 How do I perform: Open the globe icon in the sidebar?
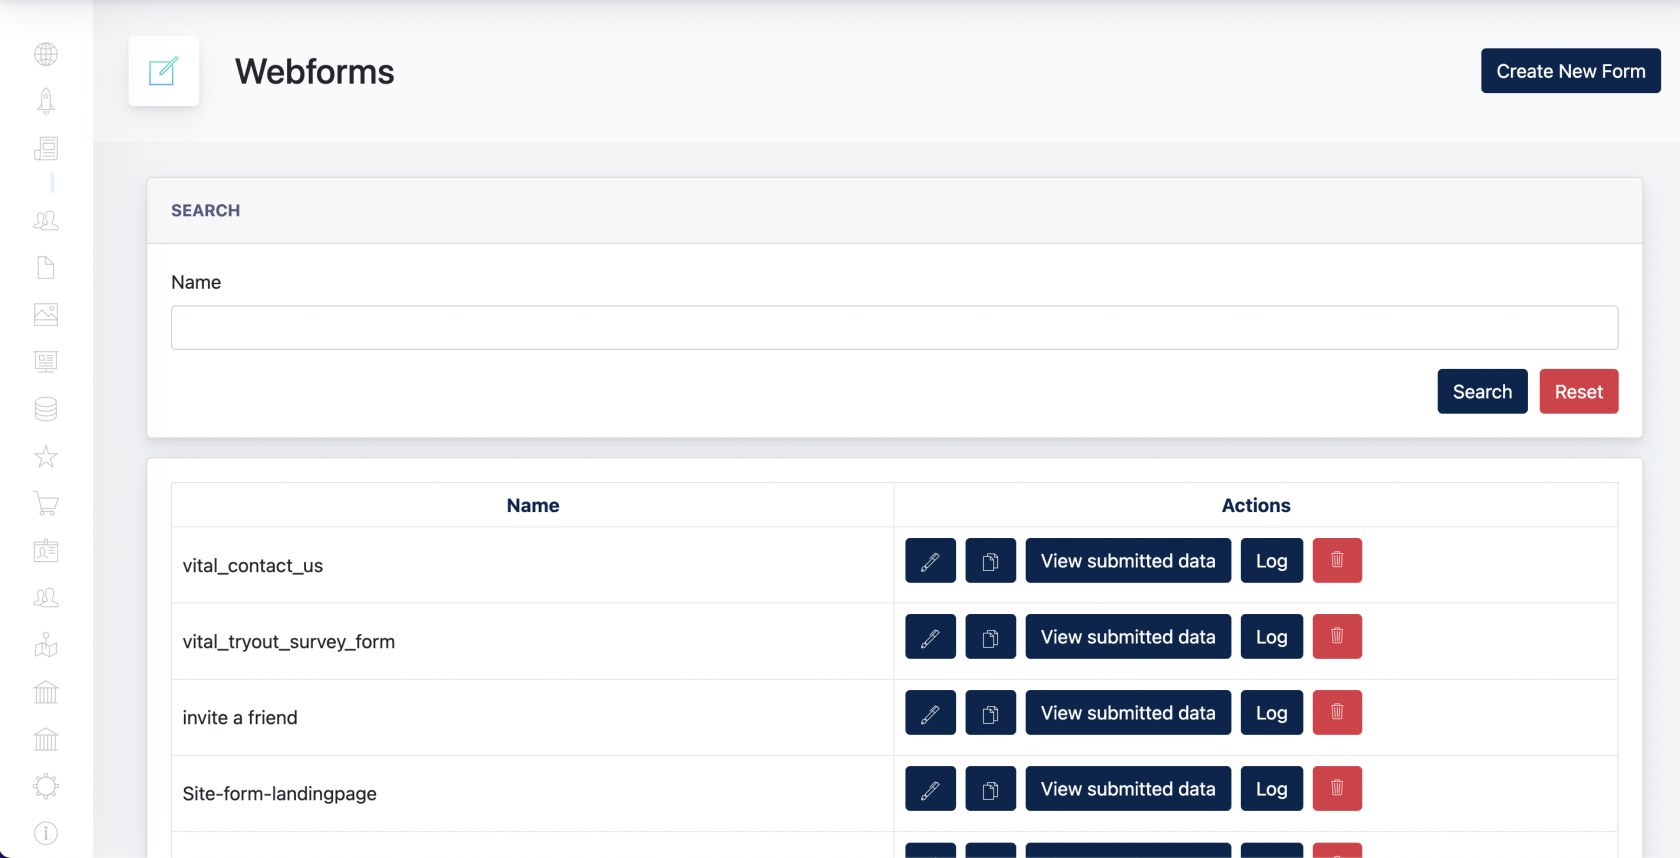click(x=46, y=54)
